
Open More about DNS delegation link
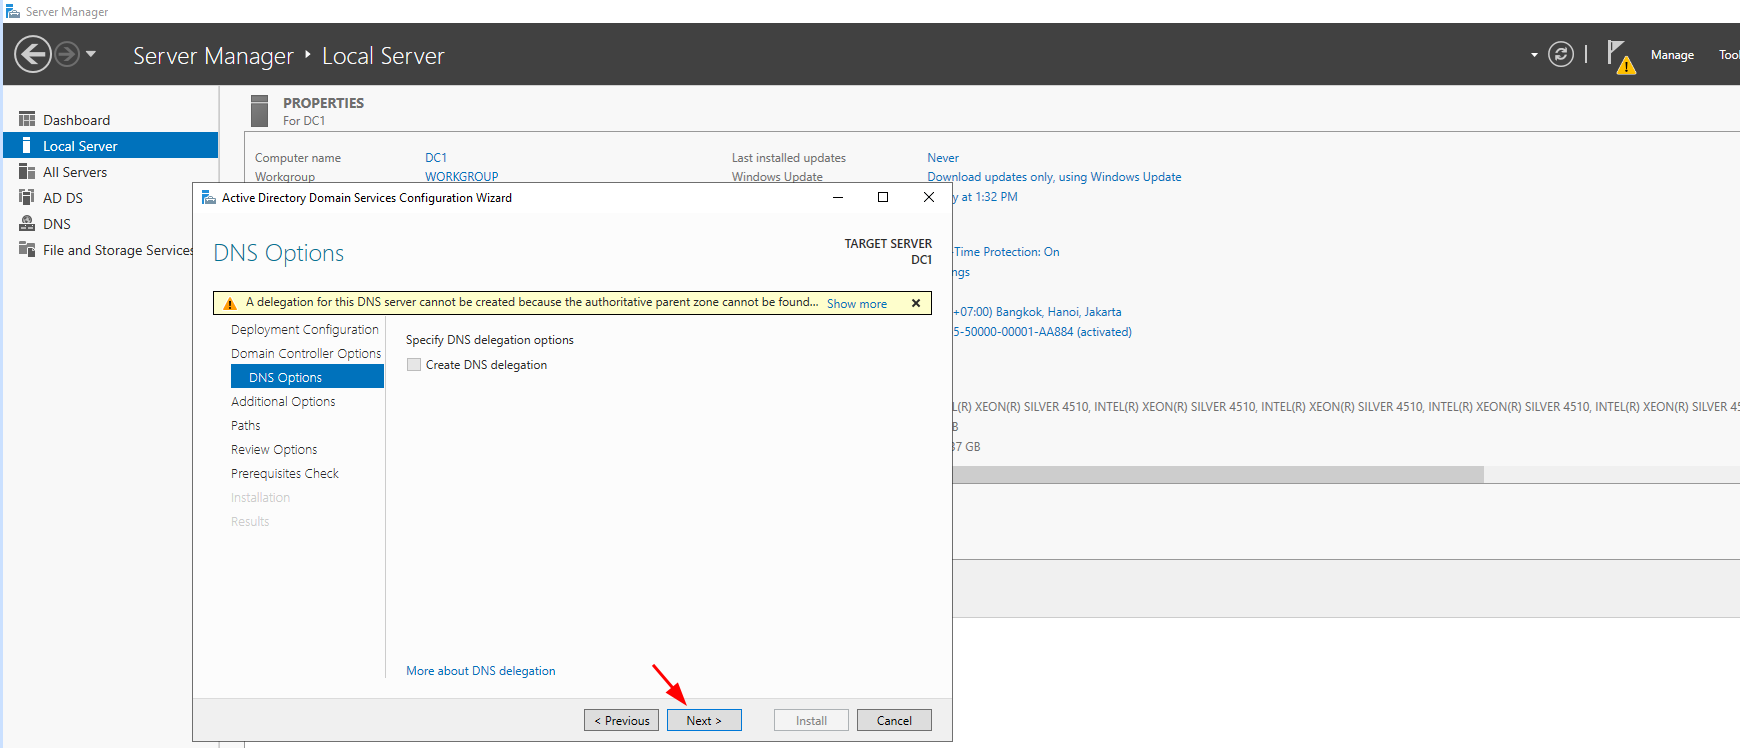(x=480, y=671)
